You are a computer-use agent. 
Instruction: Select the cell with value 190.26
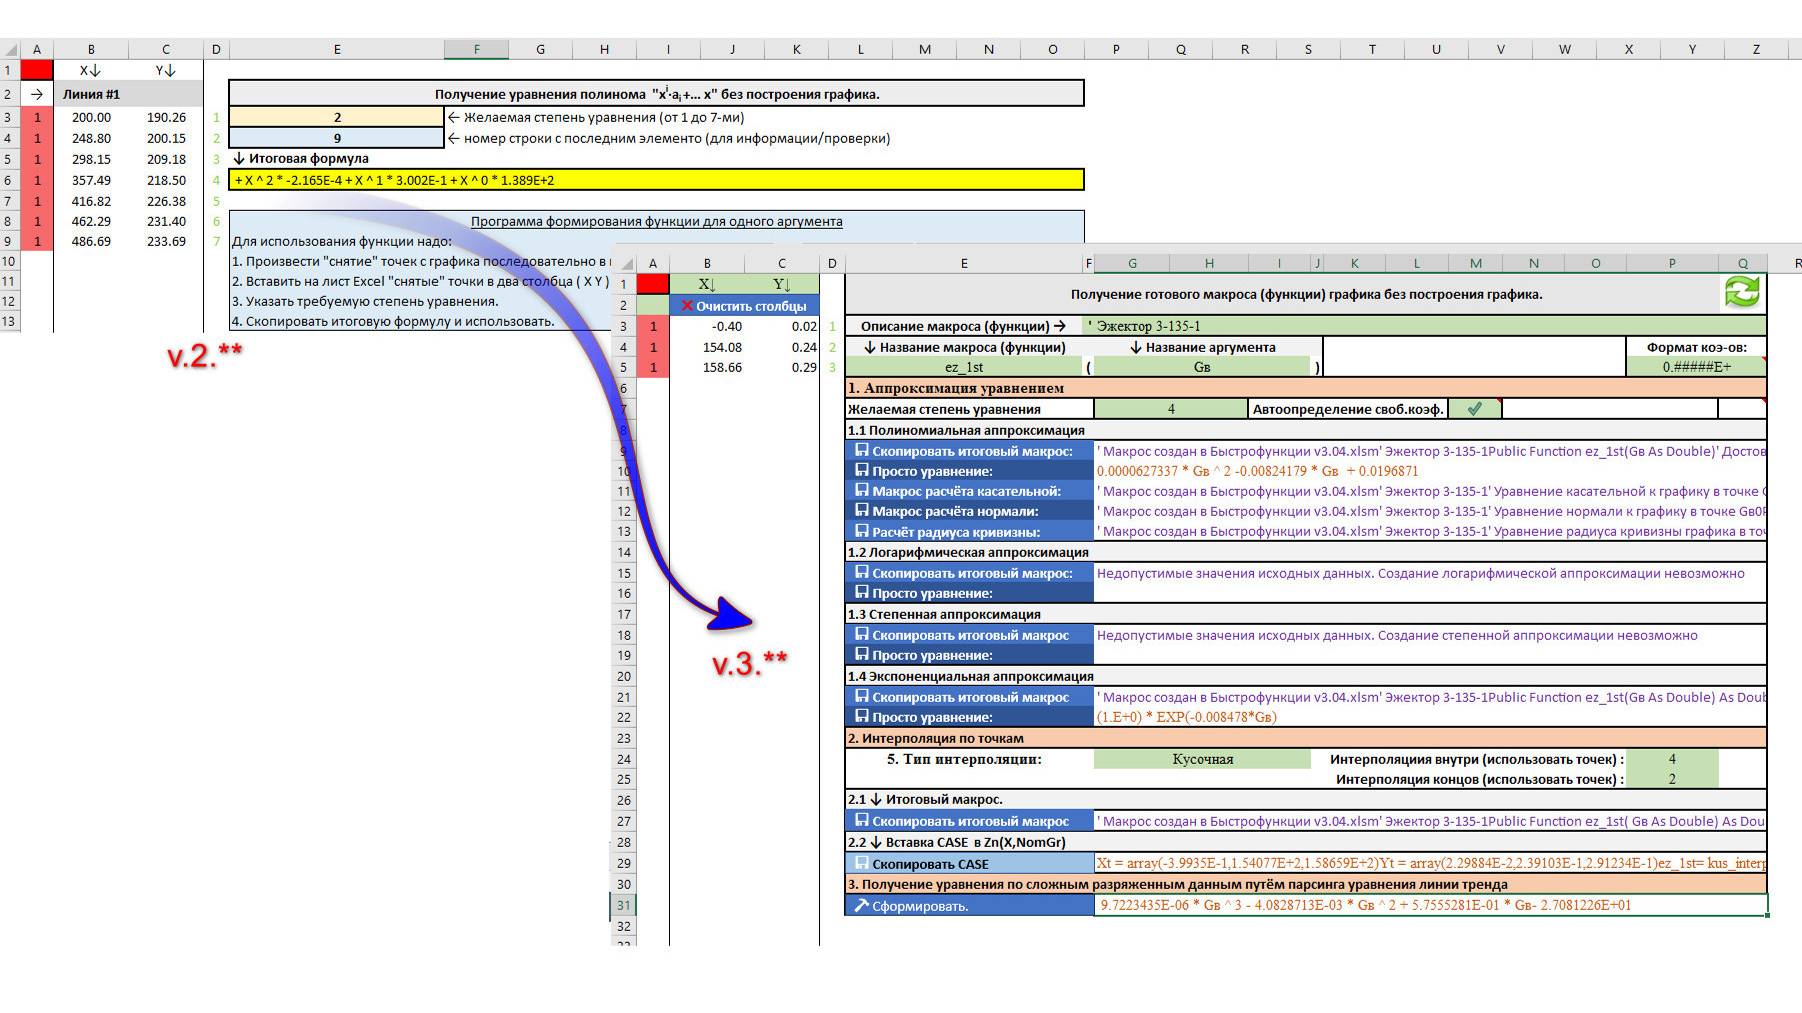click(x=166, y=117)
